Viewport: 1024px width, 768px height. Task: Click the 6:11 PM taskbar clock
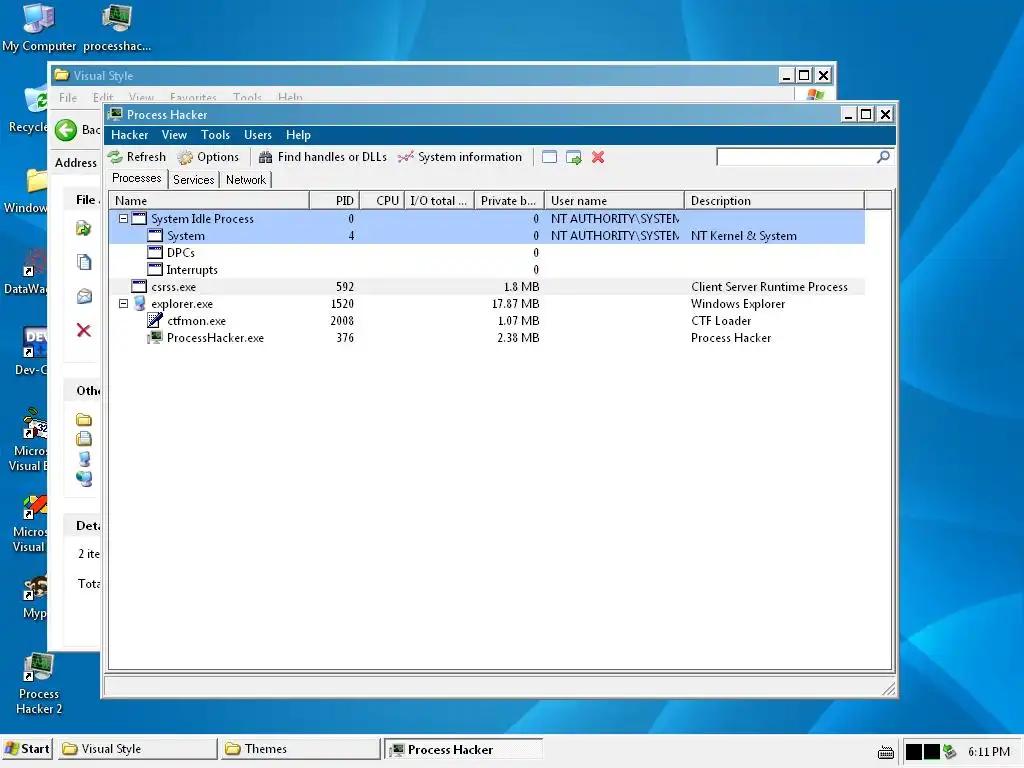click(989, 752)
